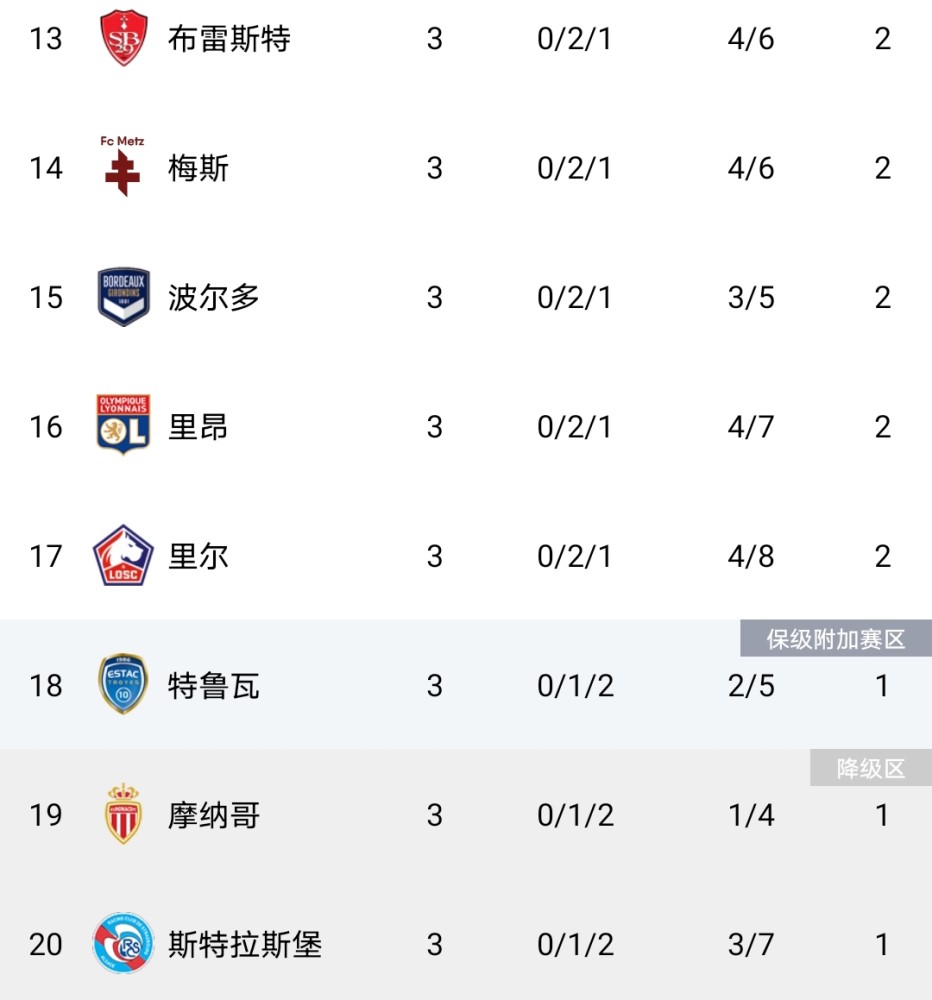932x1000 pixels.
Task: Click the 降级区 relegation zone tag
Action: pos(871,768)
